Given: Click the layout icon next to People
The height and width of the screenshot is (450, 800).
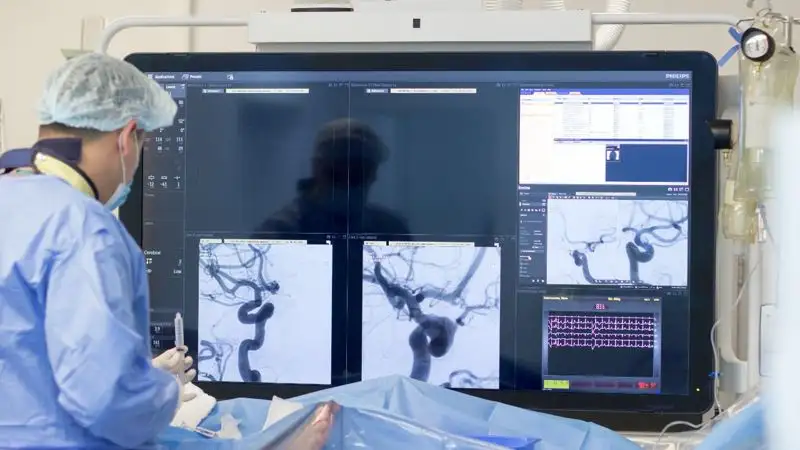Looking at the screenshot, I should click(229, 76).
